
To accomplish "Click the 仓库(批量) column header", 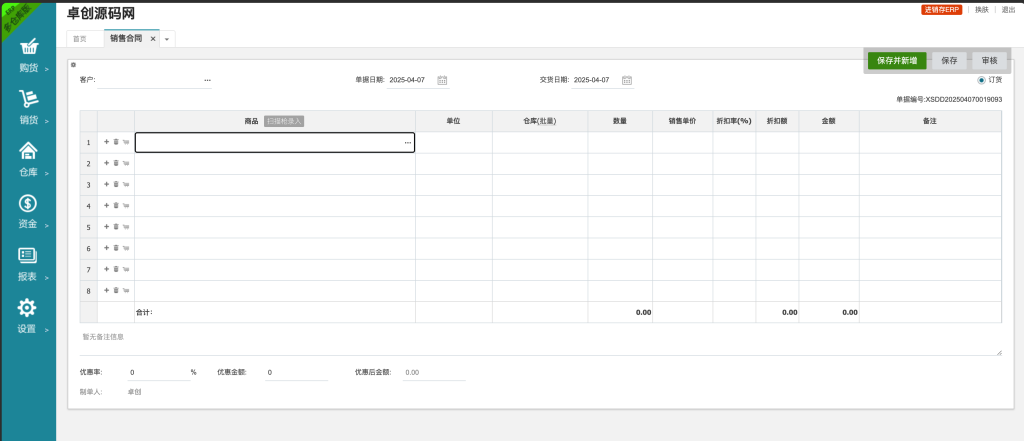I will (540, 121).
